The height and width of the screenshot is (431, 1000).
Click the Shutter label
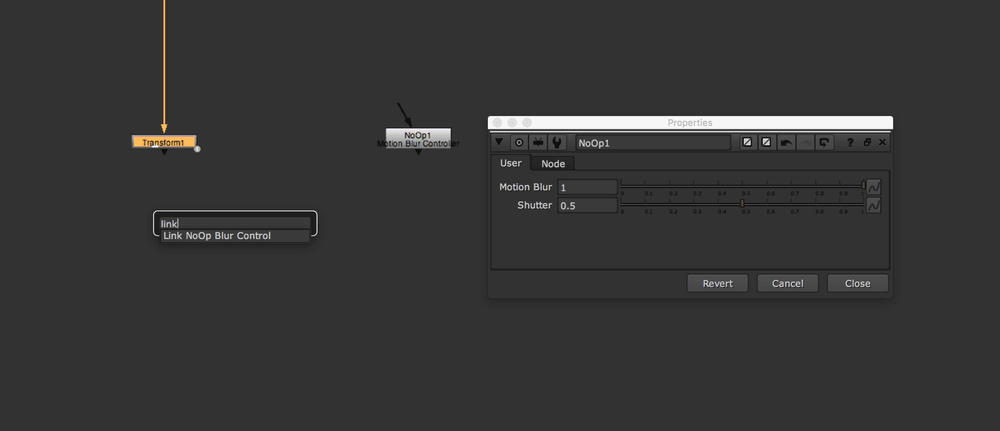(x=534, y=205)
